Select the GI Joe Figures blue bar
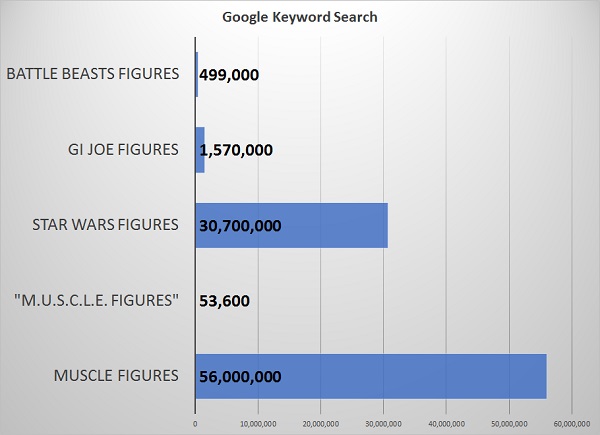This screenshot has height=435, width=600. pos(200,150)
